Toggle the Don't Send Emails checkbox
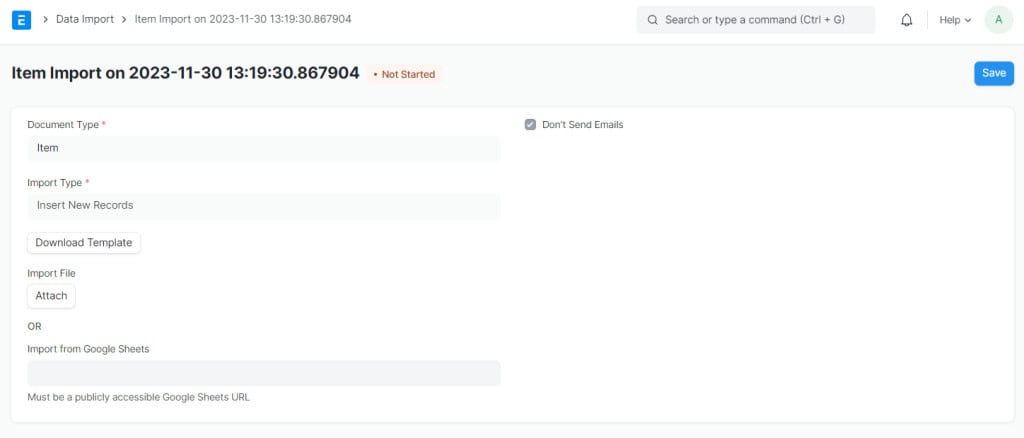This screenshot has height=438, width=1024. 531,125
